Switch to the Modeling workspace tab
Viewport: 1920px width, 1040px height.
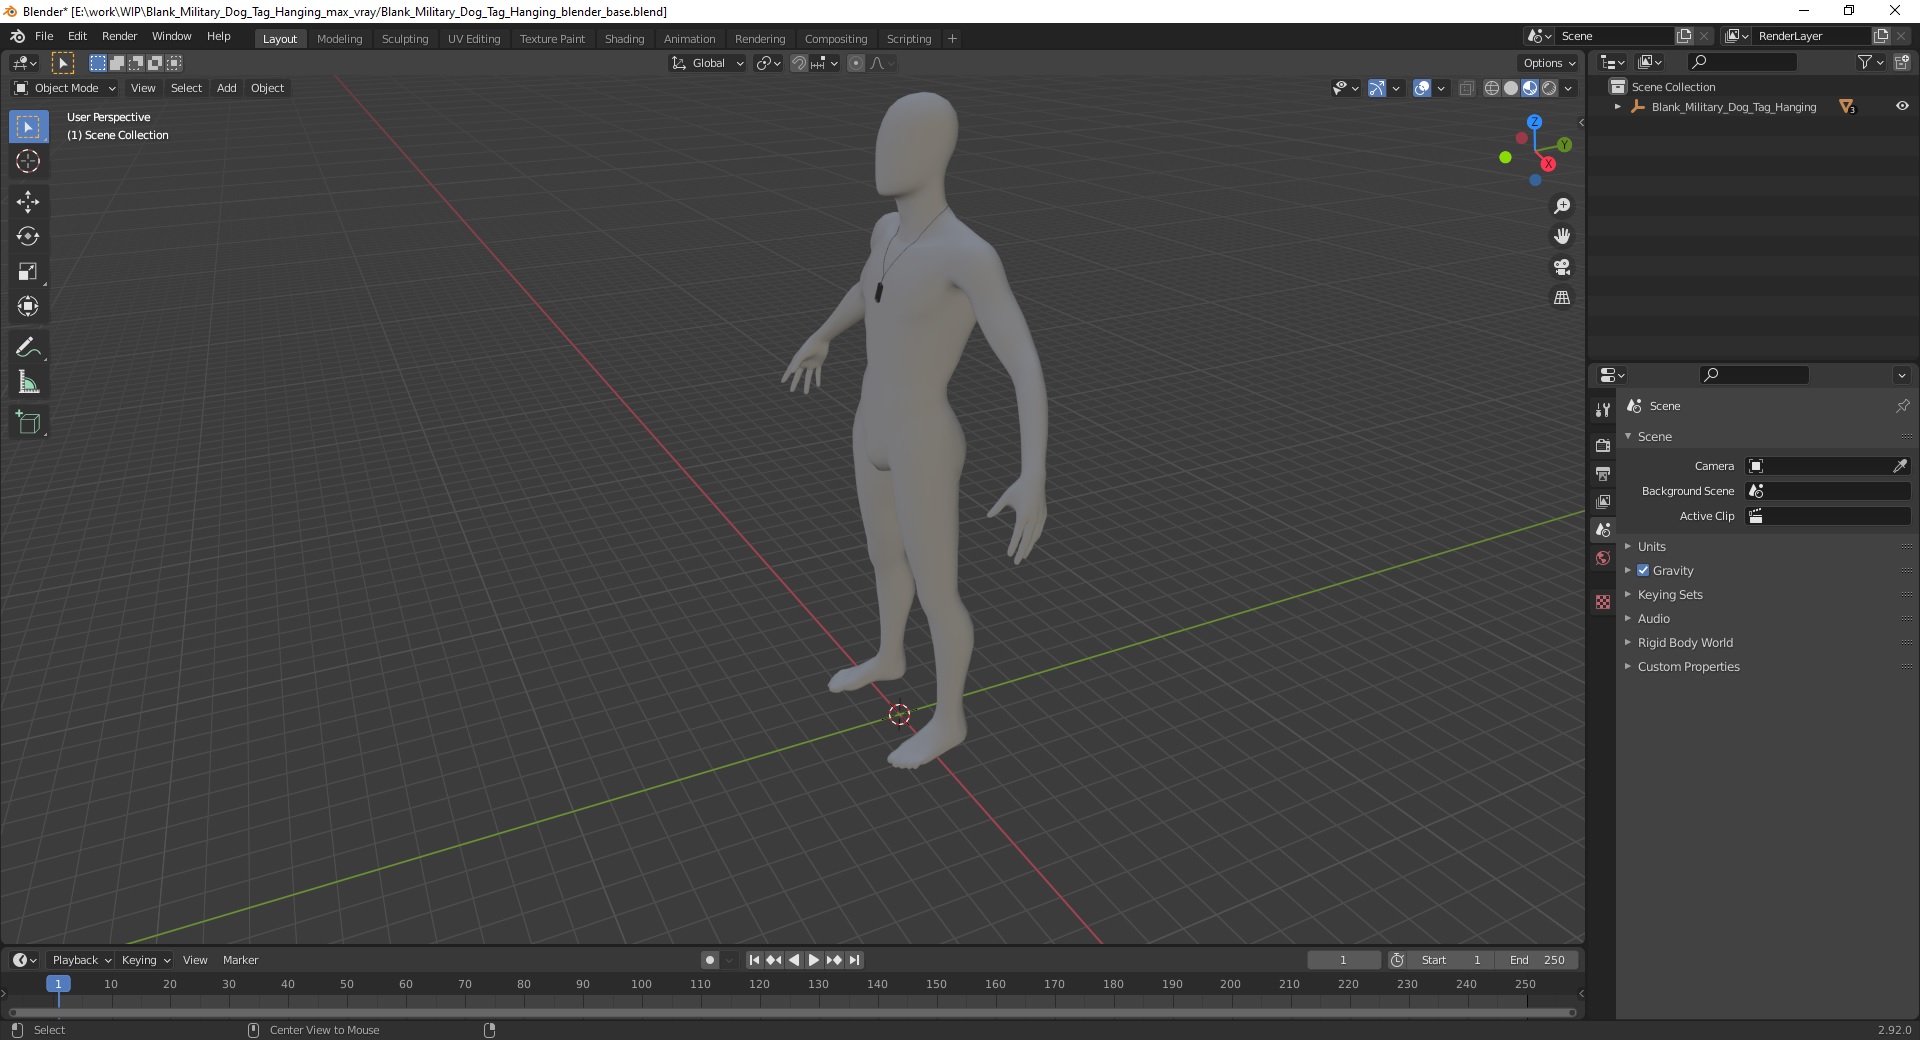tap(339, 39)
